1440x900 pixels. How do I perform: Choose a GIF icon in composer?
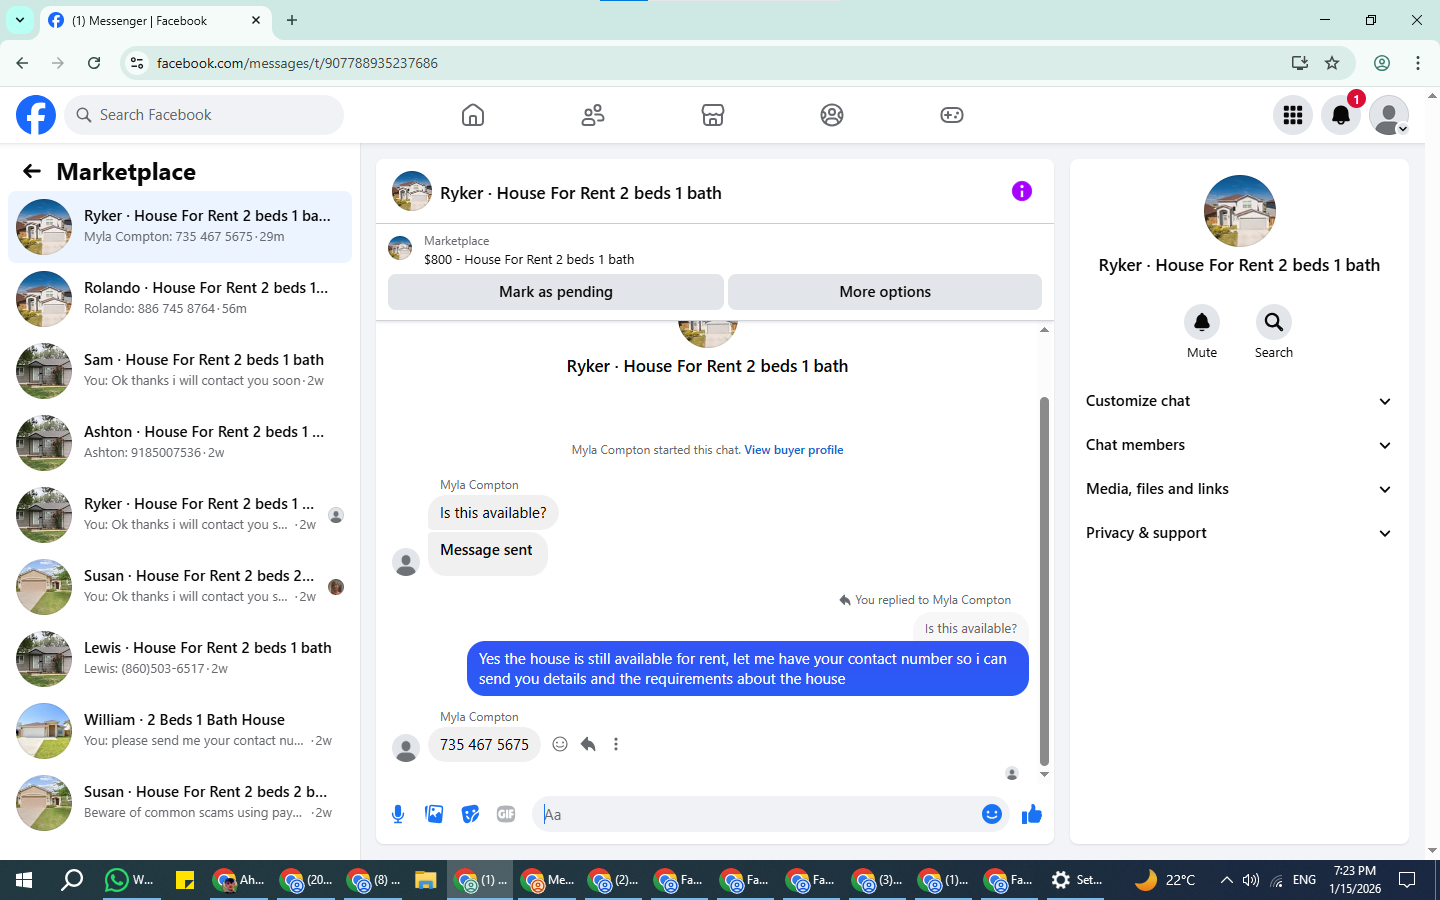pos(506,814)
